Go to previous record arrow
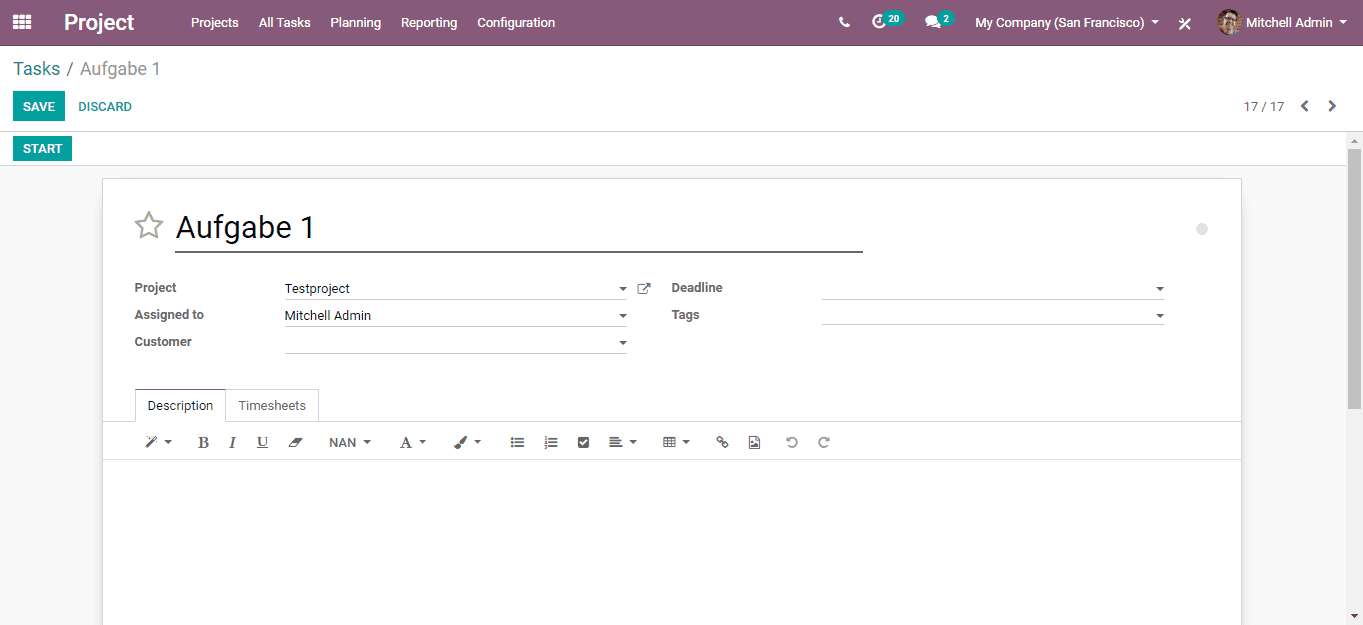The image size is (1363, 625). click(1305, 106)
